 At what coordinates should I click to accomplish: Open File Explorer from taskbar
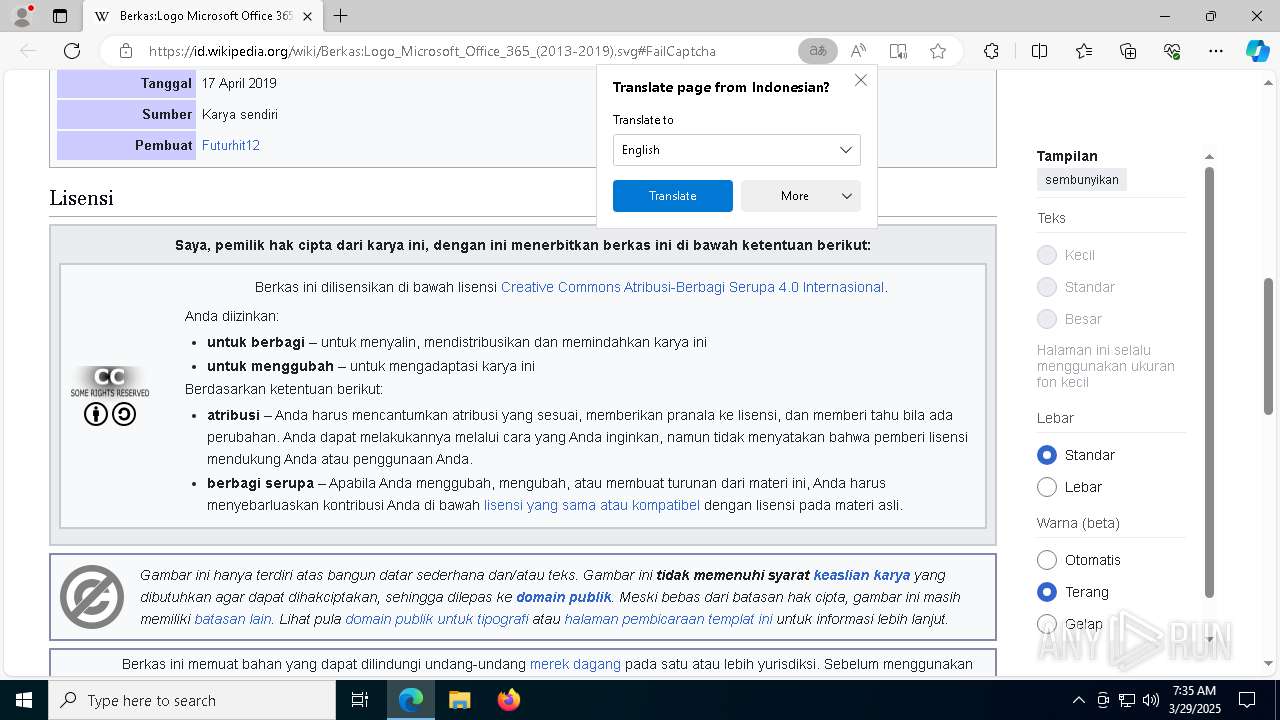point(459,700)
